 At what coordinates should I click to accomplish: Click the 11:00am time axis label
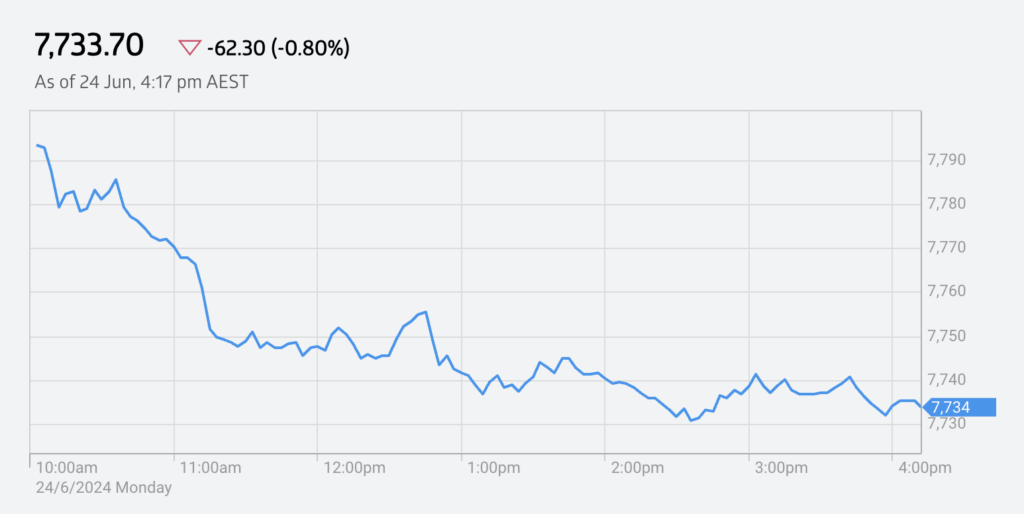[x=210, y=468]
